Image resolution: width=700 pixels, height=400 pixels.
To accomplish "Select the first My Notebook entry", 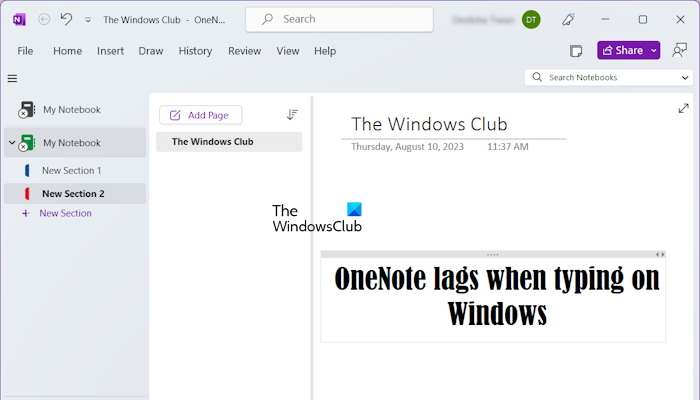I will [75, 109].
